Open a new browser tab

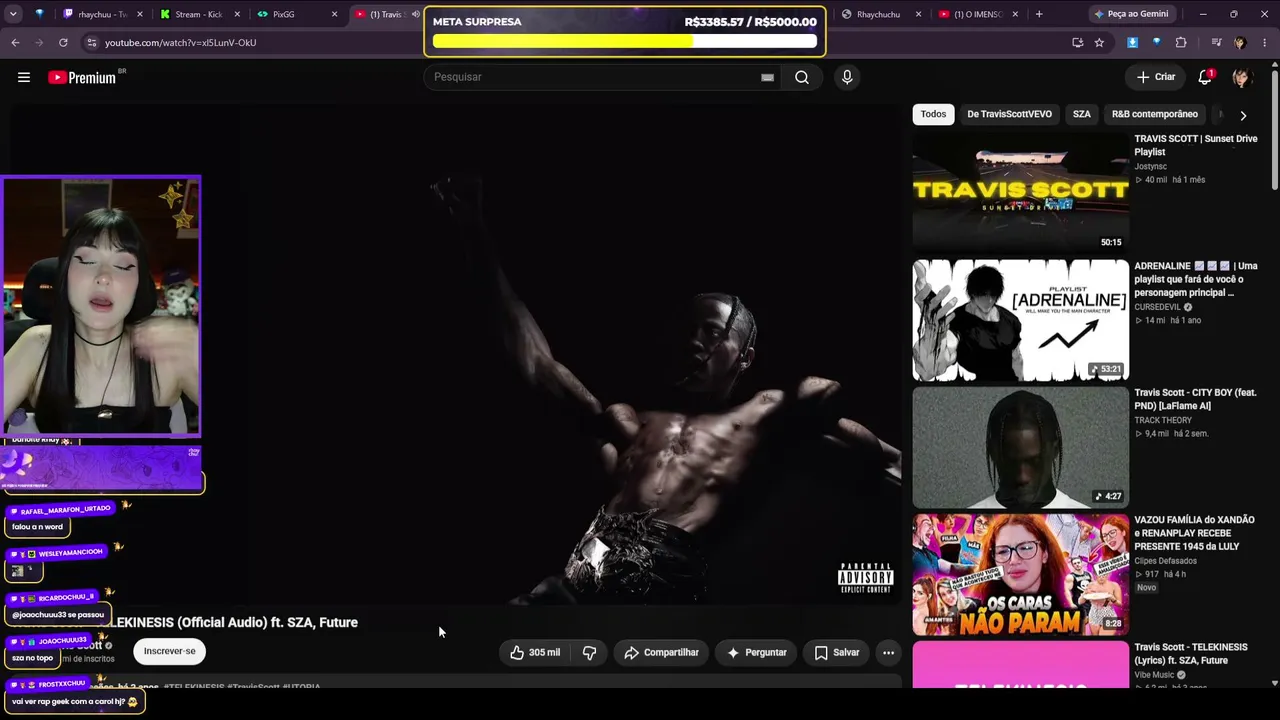pyautogui.click(x=1039, y=14)
